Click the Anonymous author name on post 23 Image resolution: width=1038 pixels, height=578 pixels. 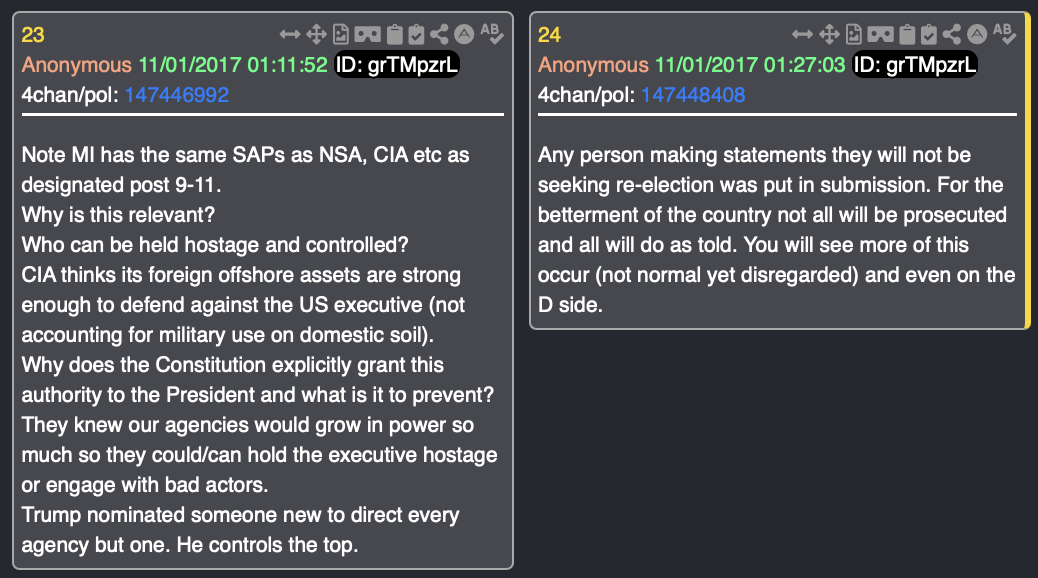(x=76, y=65)
